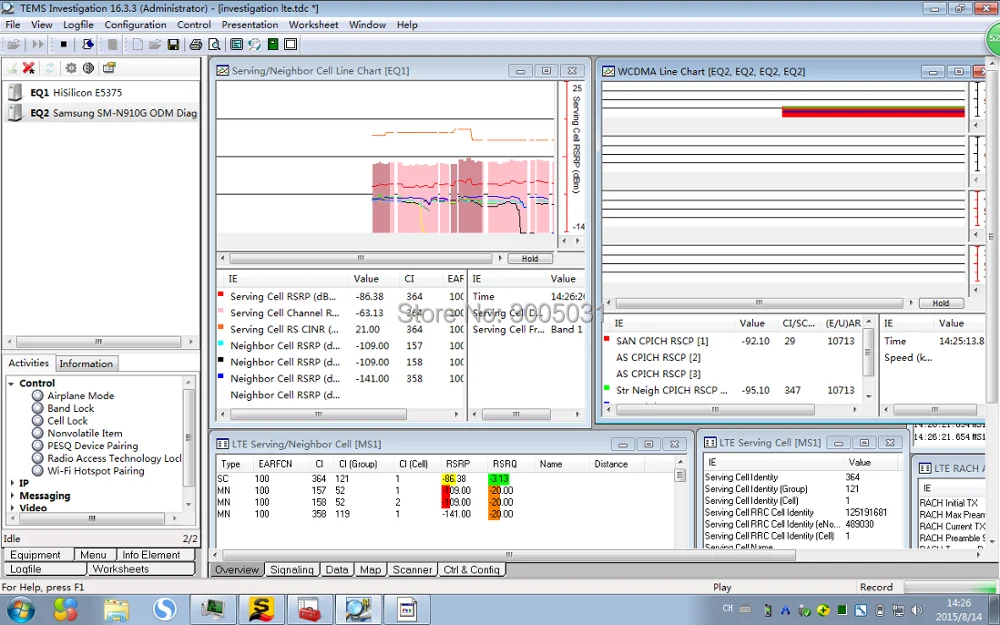Viewport: 1000px width, 625px height.
Task: Select EQ2 Samsung SM-N910G device
Action: pos(102,113)
